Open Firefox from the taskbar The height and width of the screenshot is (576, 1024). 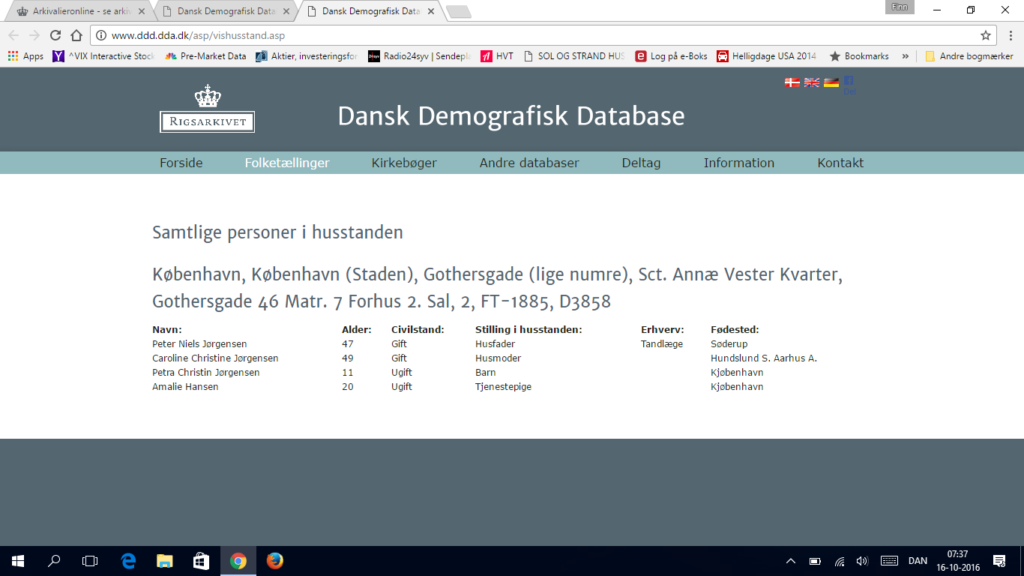click(x=275, y=561)
